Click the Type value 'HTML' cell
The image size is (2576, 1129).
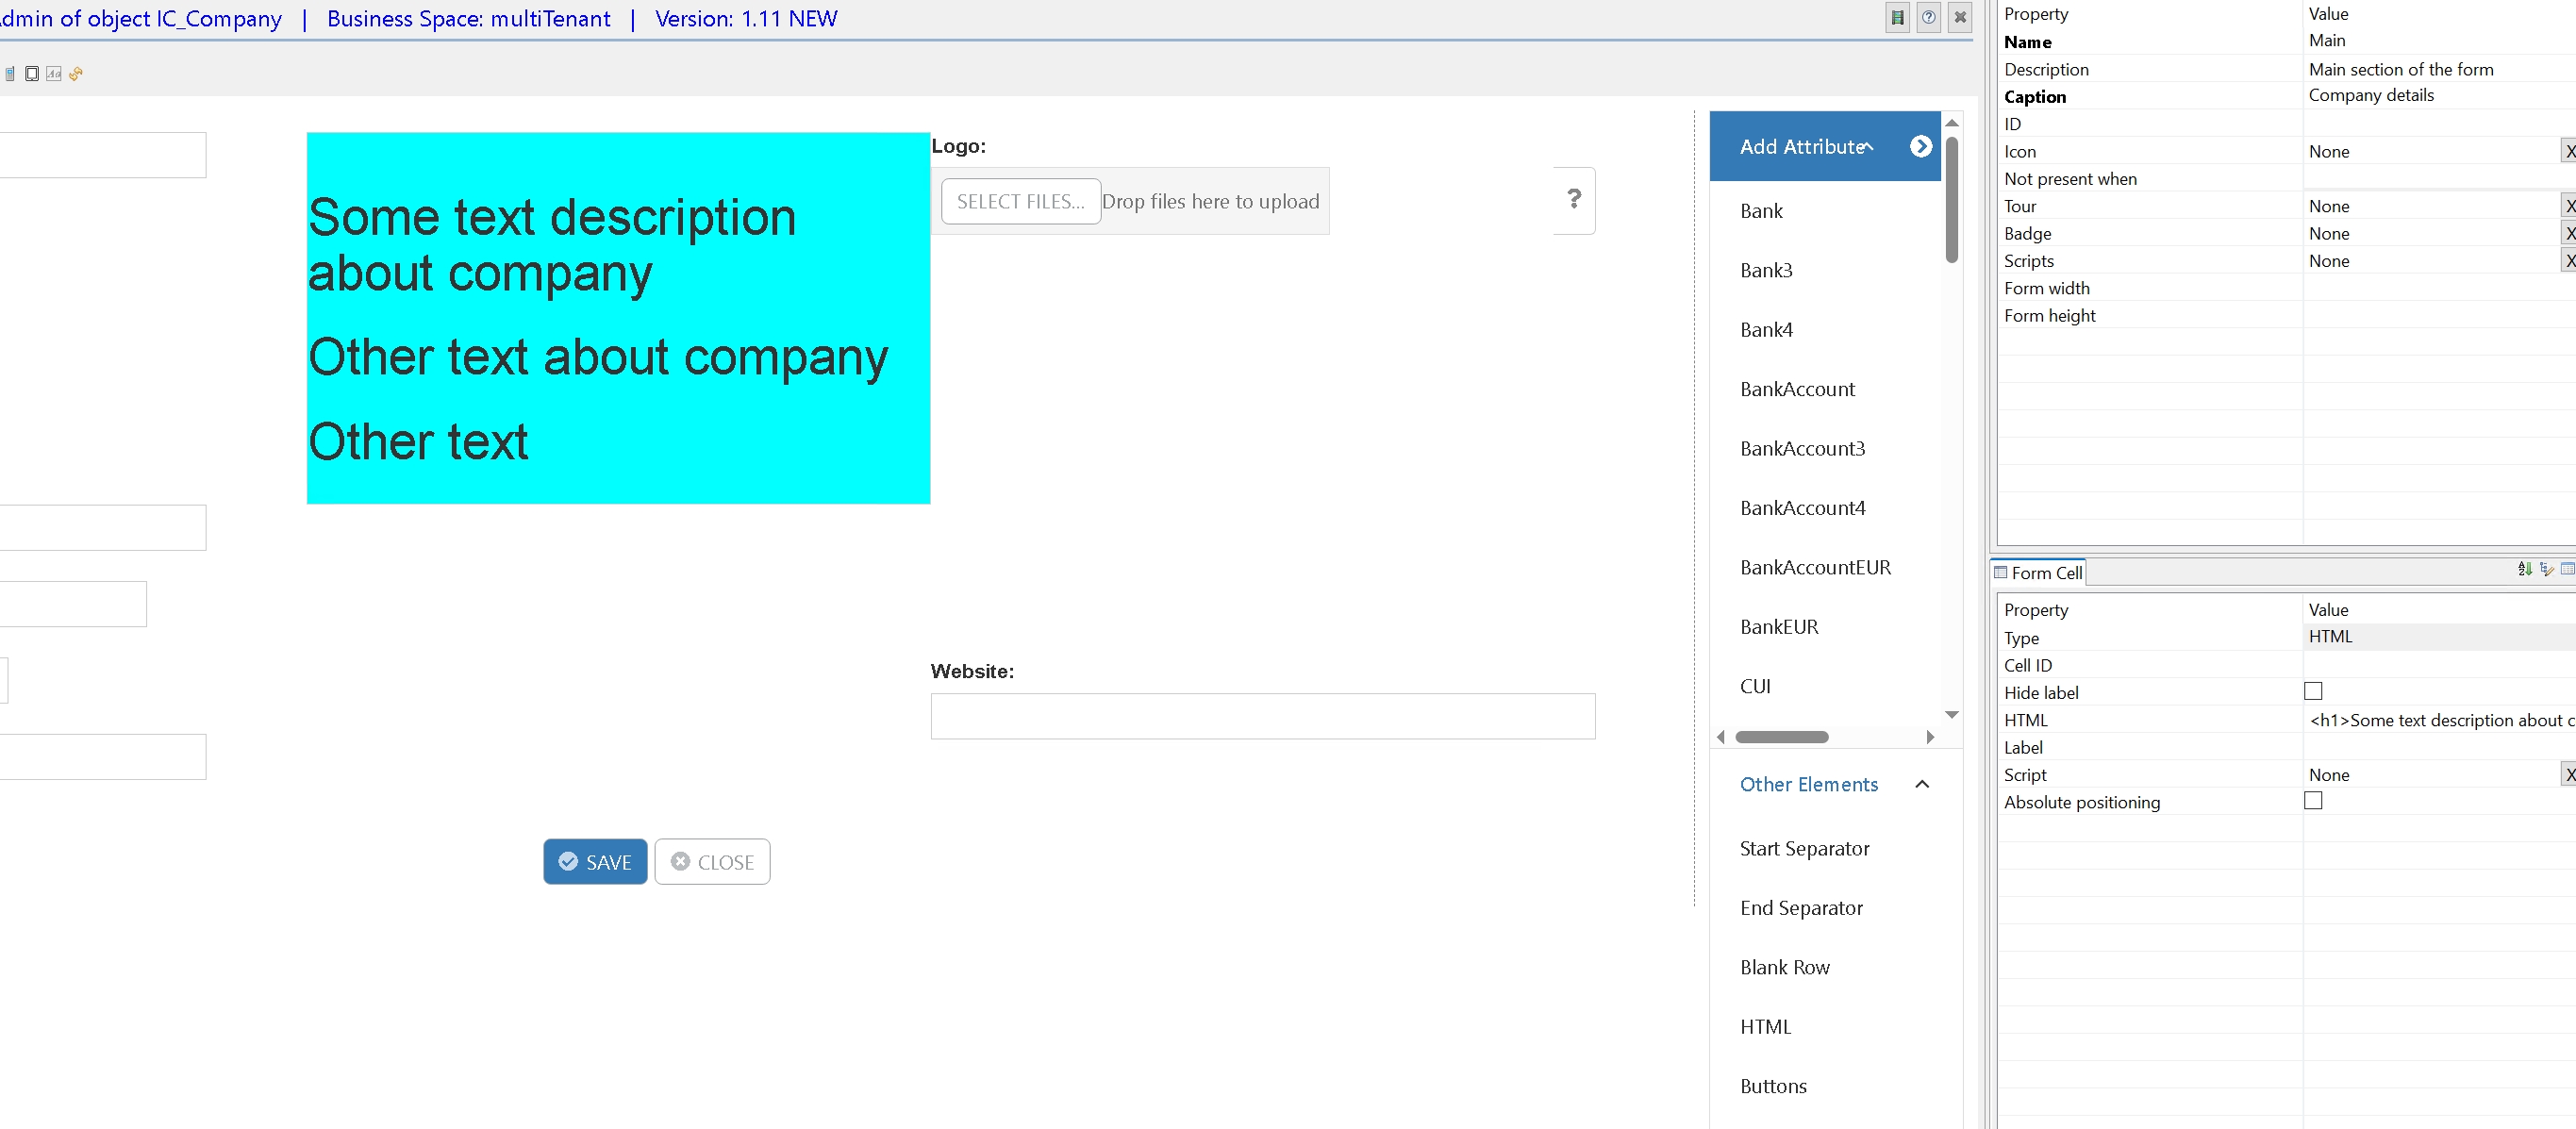pyautogui.click(x=2439, y=637)
